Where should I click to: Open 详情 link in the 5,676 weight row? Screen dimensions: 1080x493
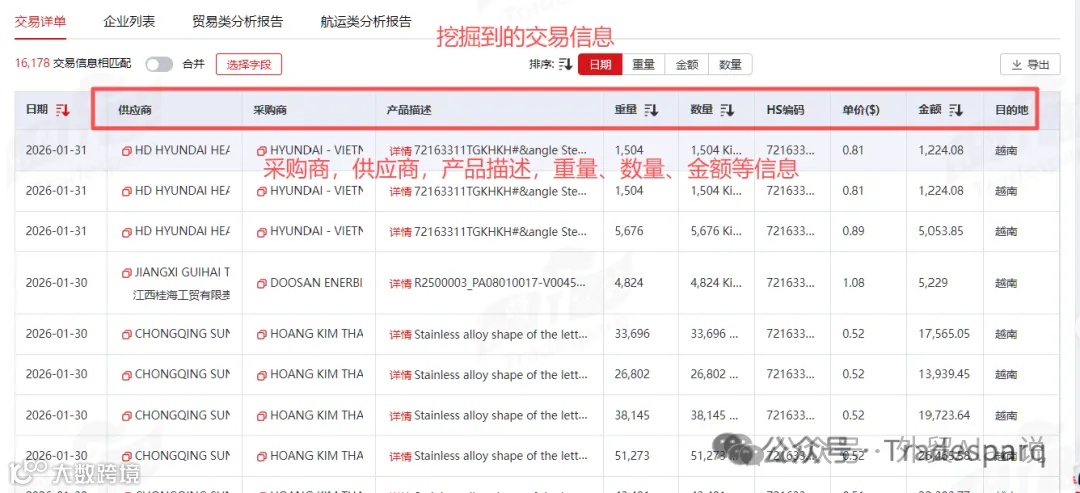(400, 232)
